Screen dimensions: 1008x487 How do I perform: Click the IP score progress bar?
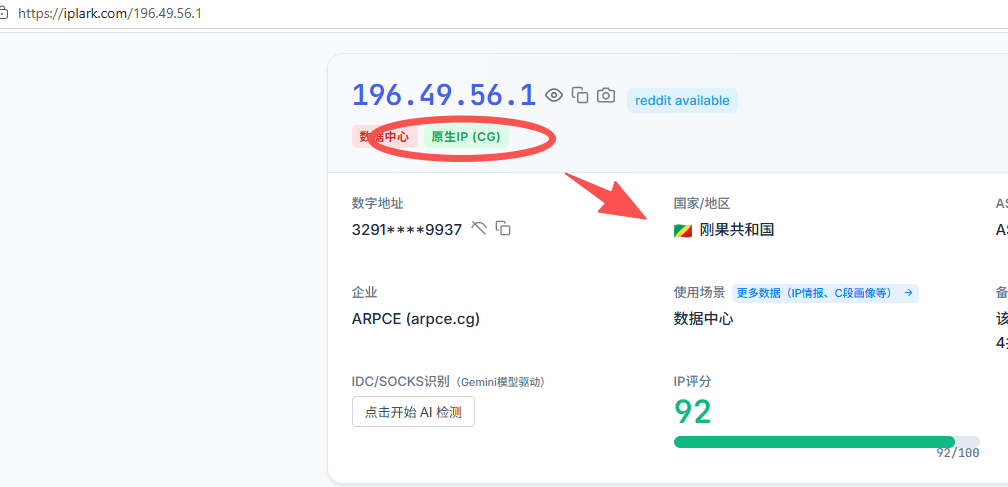tap(827, 442)
